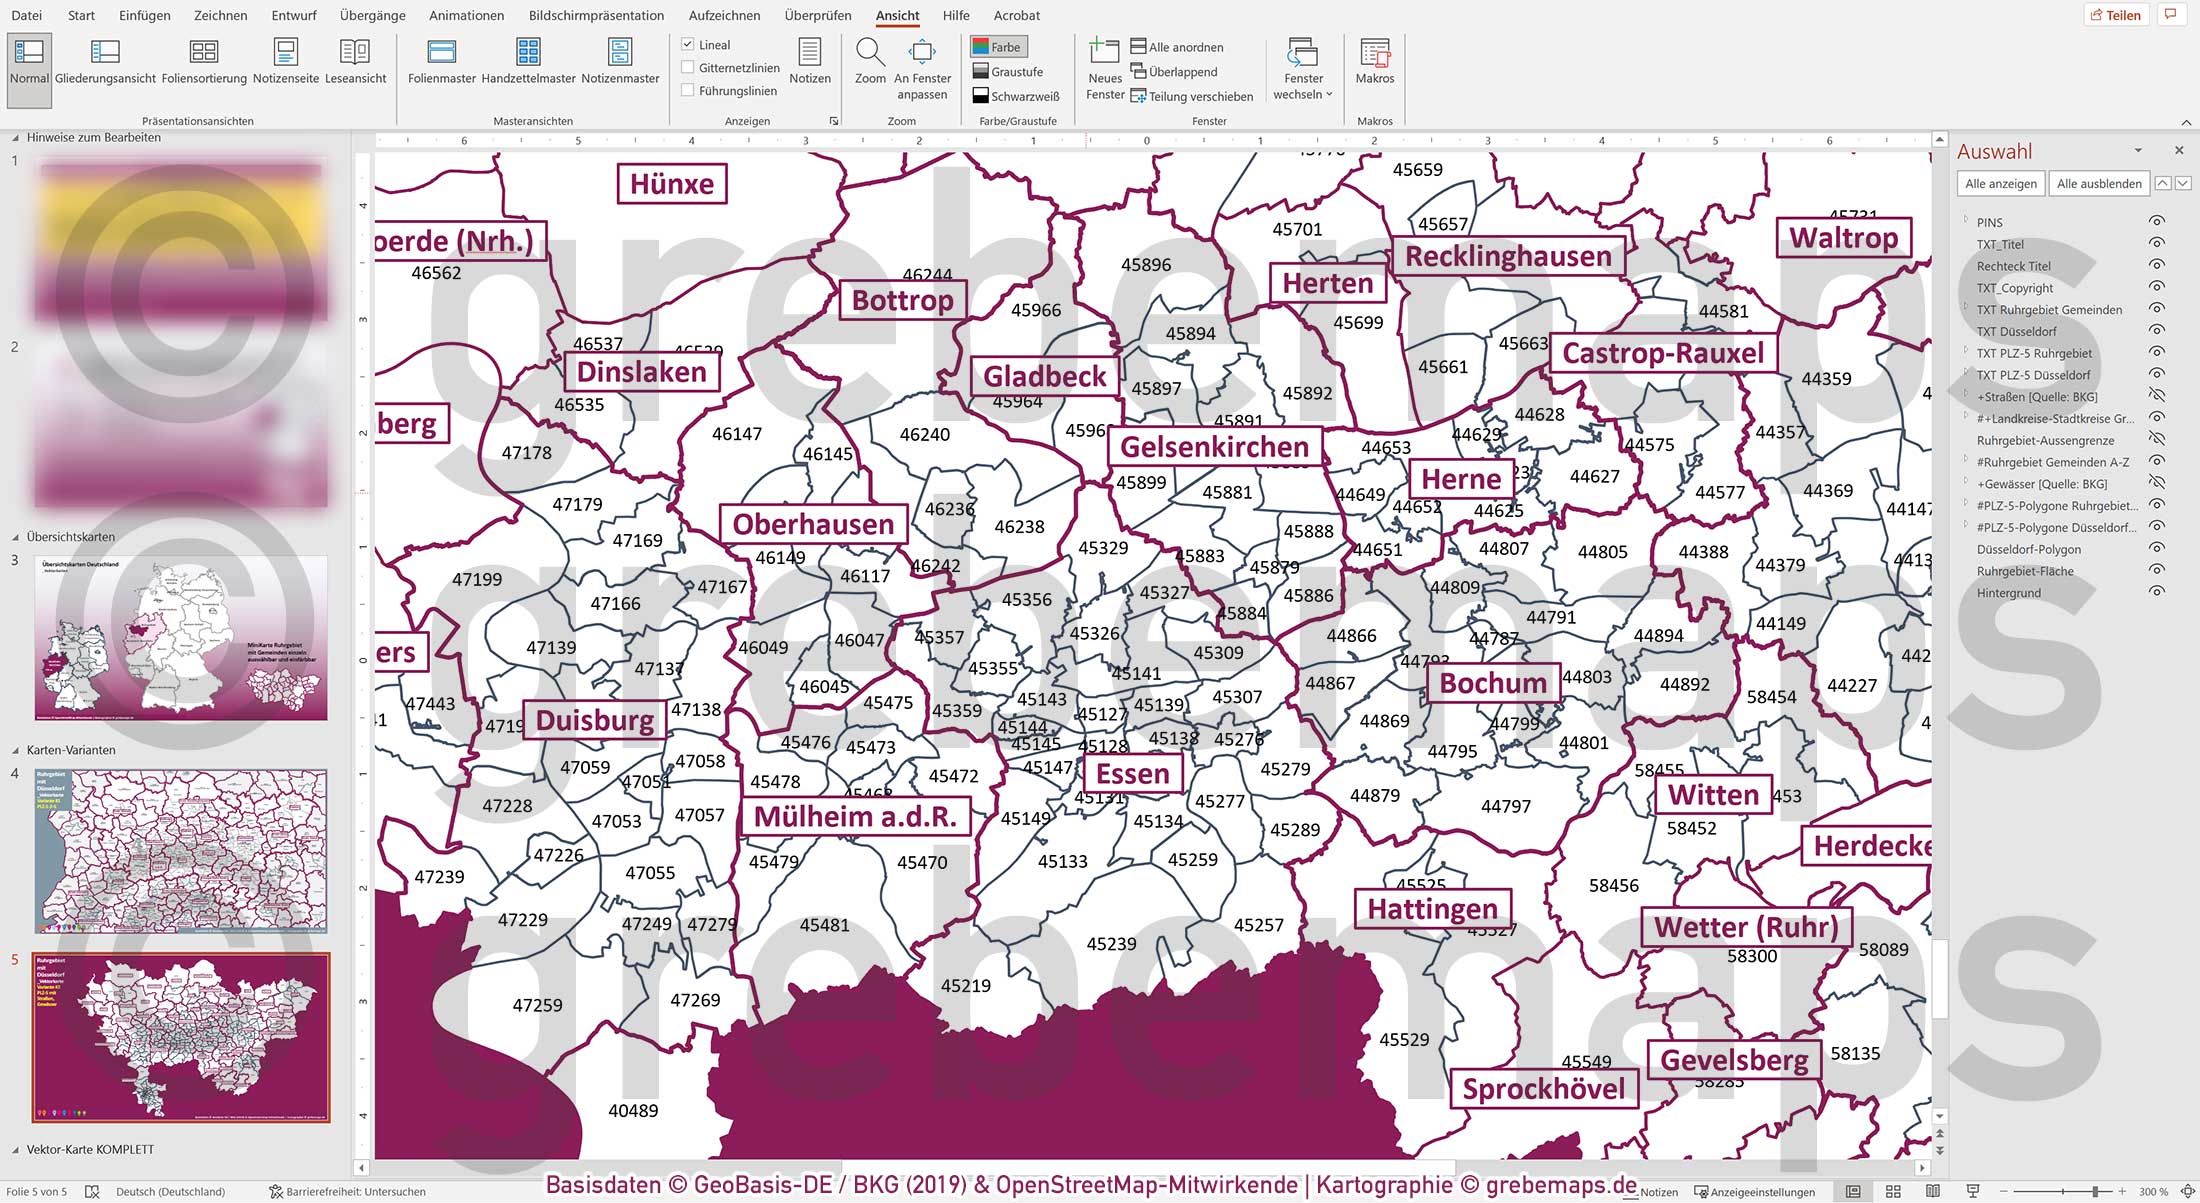Select the Folienmaster view
Viewport: 2200px width, 1203px height.
440,60
